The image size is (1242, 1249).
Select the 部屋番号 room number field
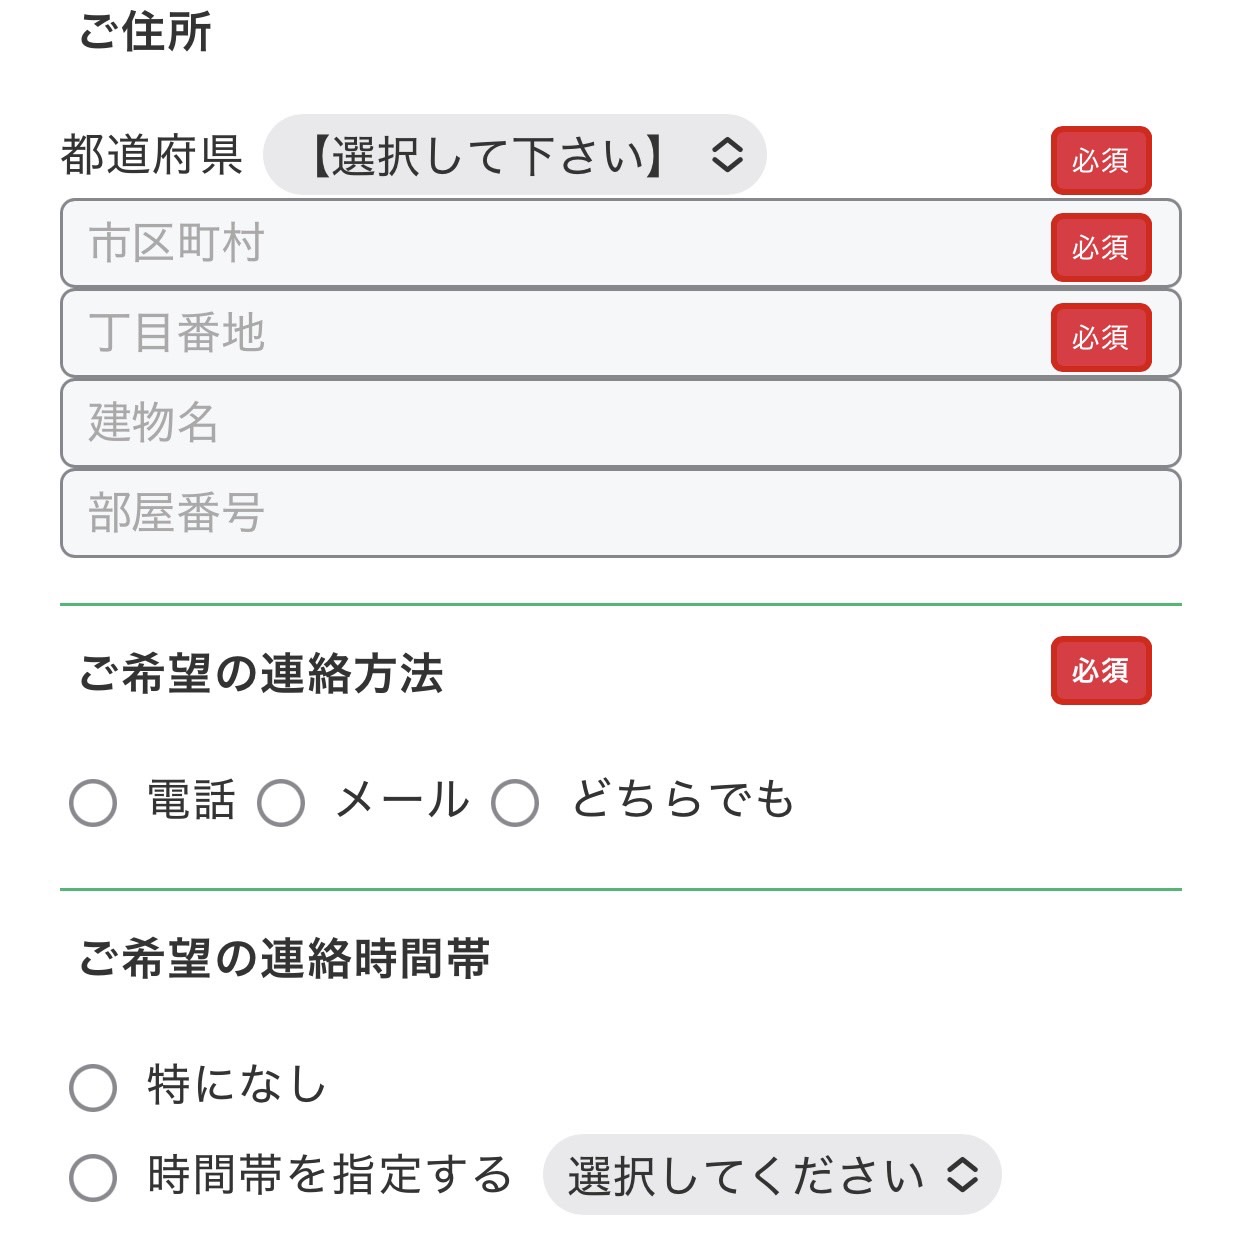coord(620,513)
